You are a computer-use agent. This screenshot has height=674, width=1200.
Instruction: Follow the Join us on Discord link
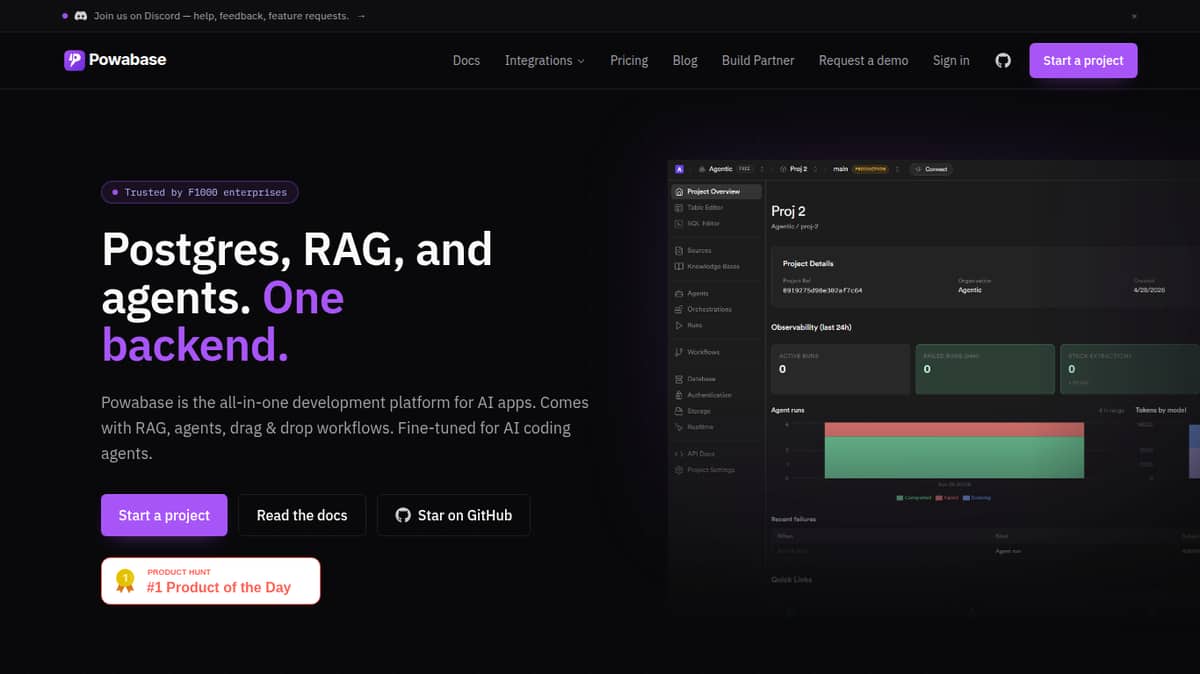[x=229, y=16]
